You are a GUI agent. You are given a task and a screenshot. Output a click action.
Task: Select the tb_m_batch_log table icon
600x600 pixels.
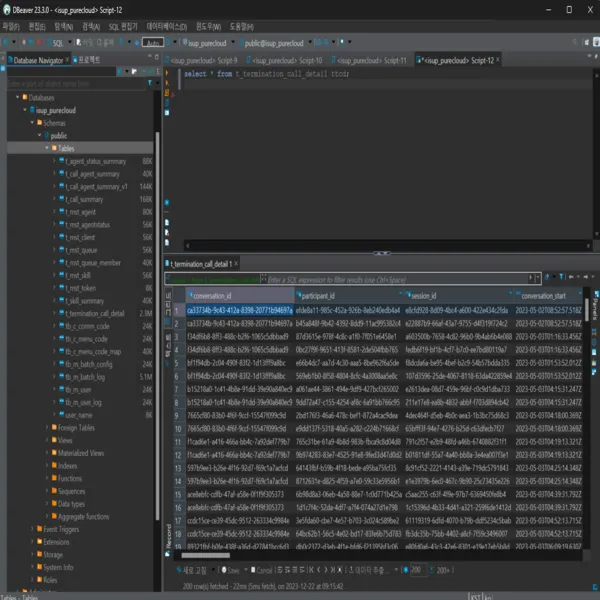point(60,377)
